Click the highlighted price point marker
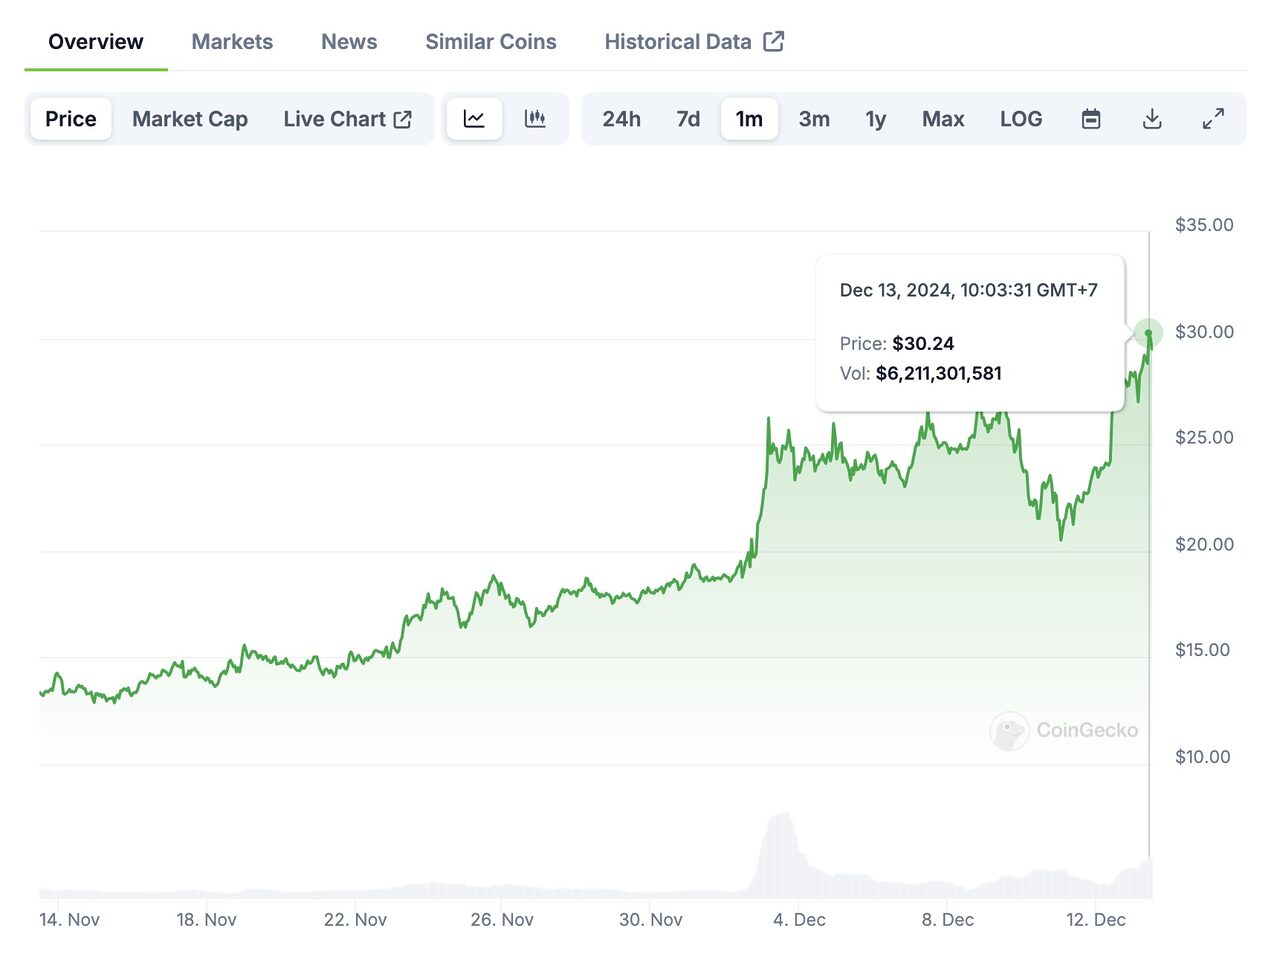 tap(1148, 333)
